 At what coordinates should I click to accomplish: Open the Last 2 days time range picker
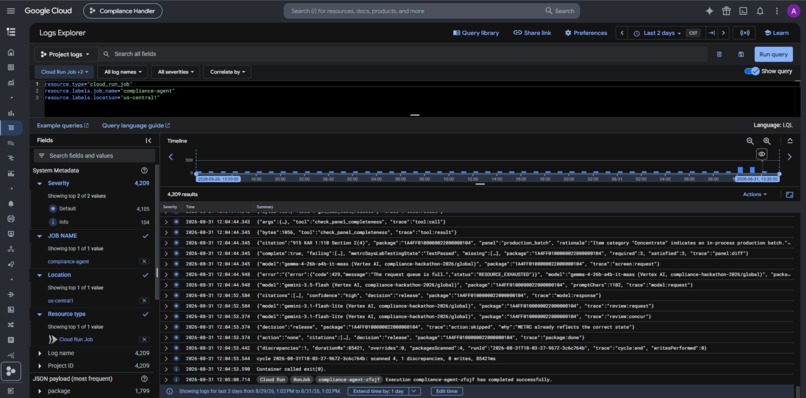657,33
